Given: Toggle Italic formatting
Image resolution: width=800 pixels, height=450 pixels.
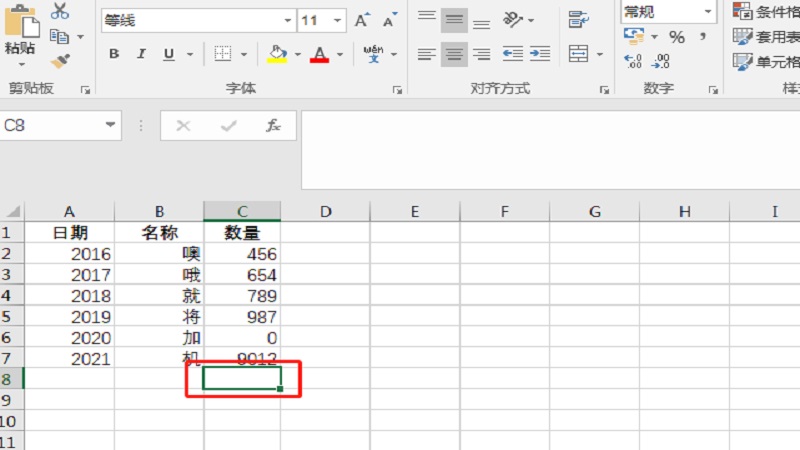Looking at the screenshot, I should (x=140, y=54).
